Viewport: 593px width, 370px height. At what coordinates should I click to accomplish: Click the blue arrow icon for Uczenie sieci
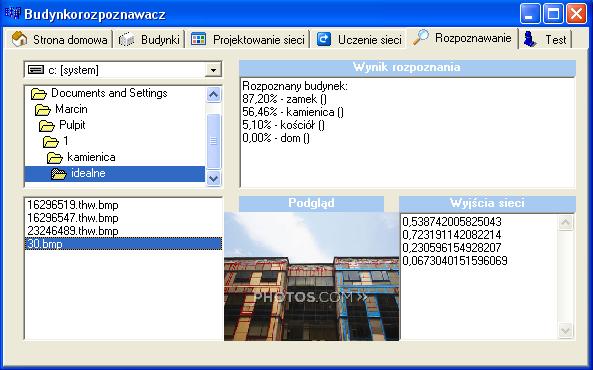(x=324, y=39)
